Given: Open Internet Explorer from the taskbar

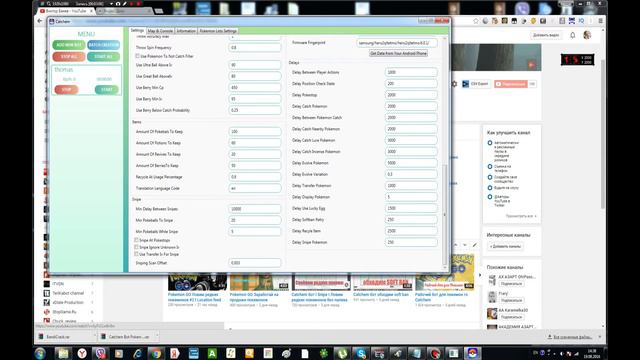Looking at the screenshot, I should click(137, 353).
